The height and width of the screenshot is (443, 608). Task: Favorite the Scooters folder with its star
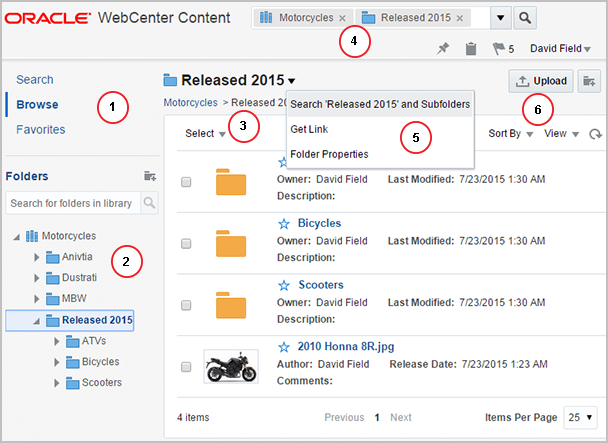pos(284,286)
